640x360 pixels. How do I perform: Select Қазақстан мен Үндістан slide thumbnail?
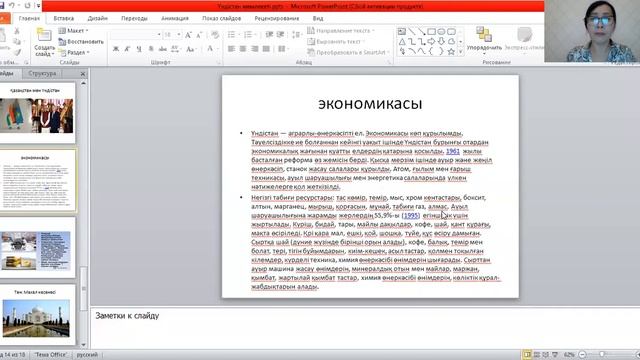(x=37, y=112)
